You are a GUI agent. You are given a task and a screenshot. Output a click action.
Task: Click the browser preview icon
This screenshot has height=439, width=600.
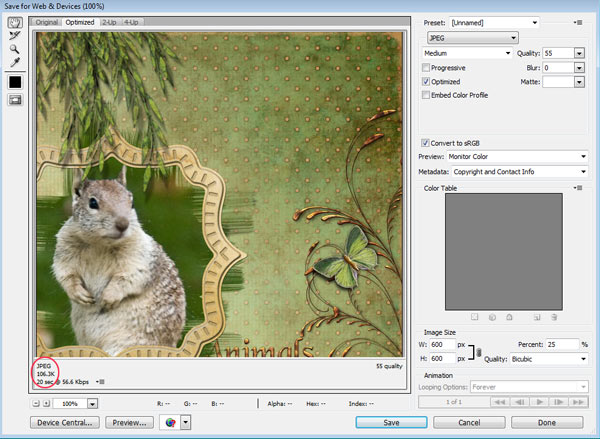(168, 423)
